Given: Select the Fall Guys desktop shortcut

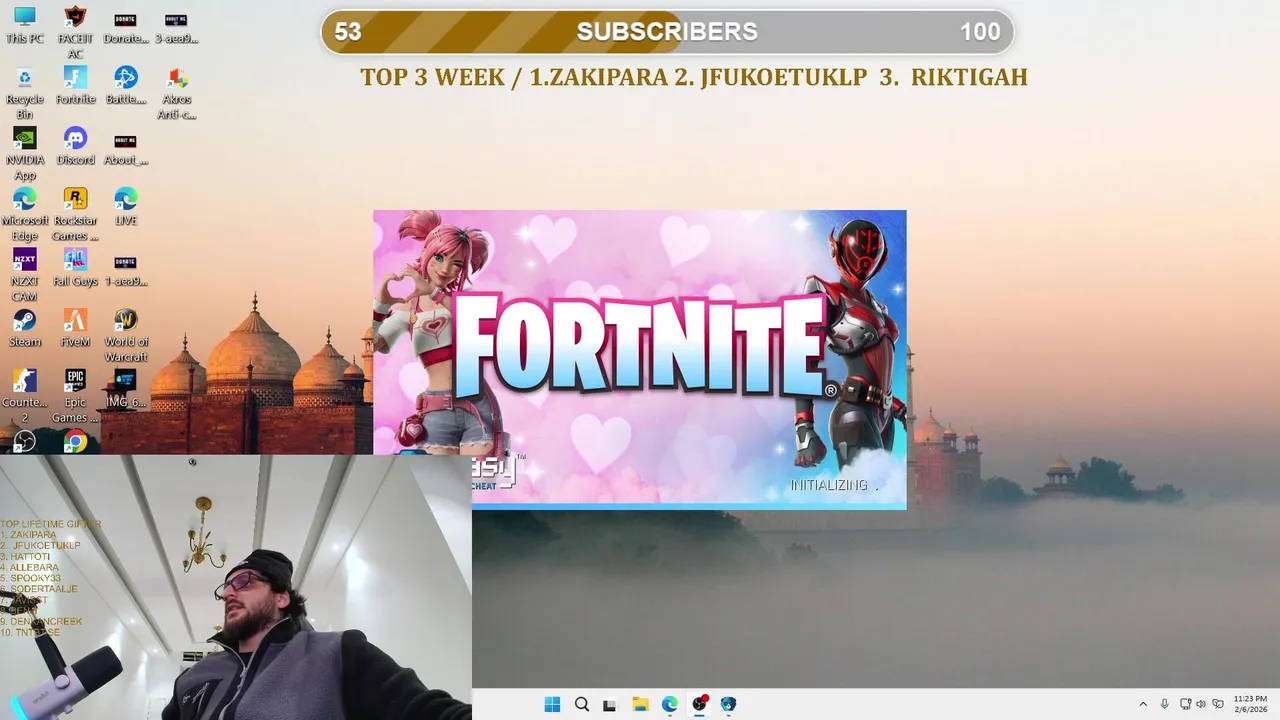Looking at the screenshot, I should tap(75, 268).
